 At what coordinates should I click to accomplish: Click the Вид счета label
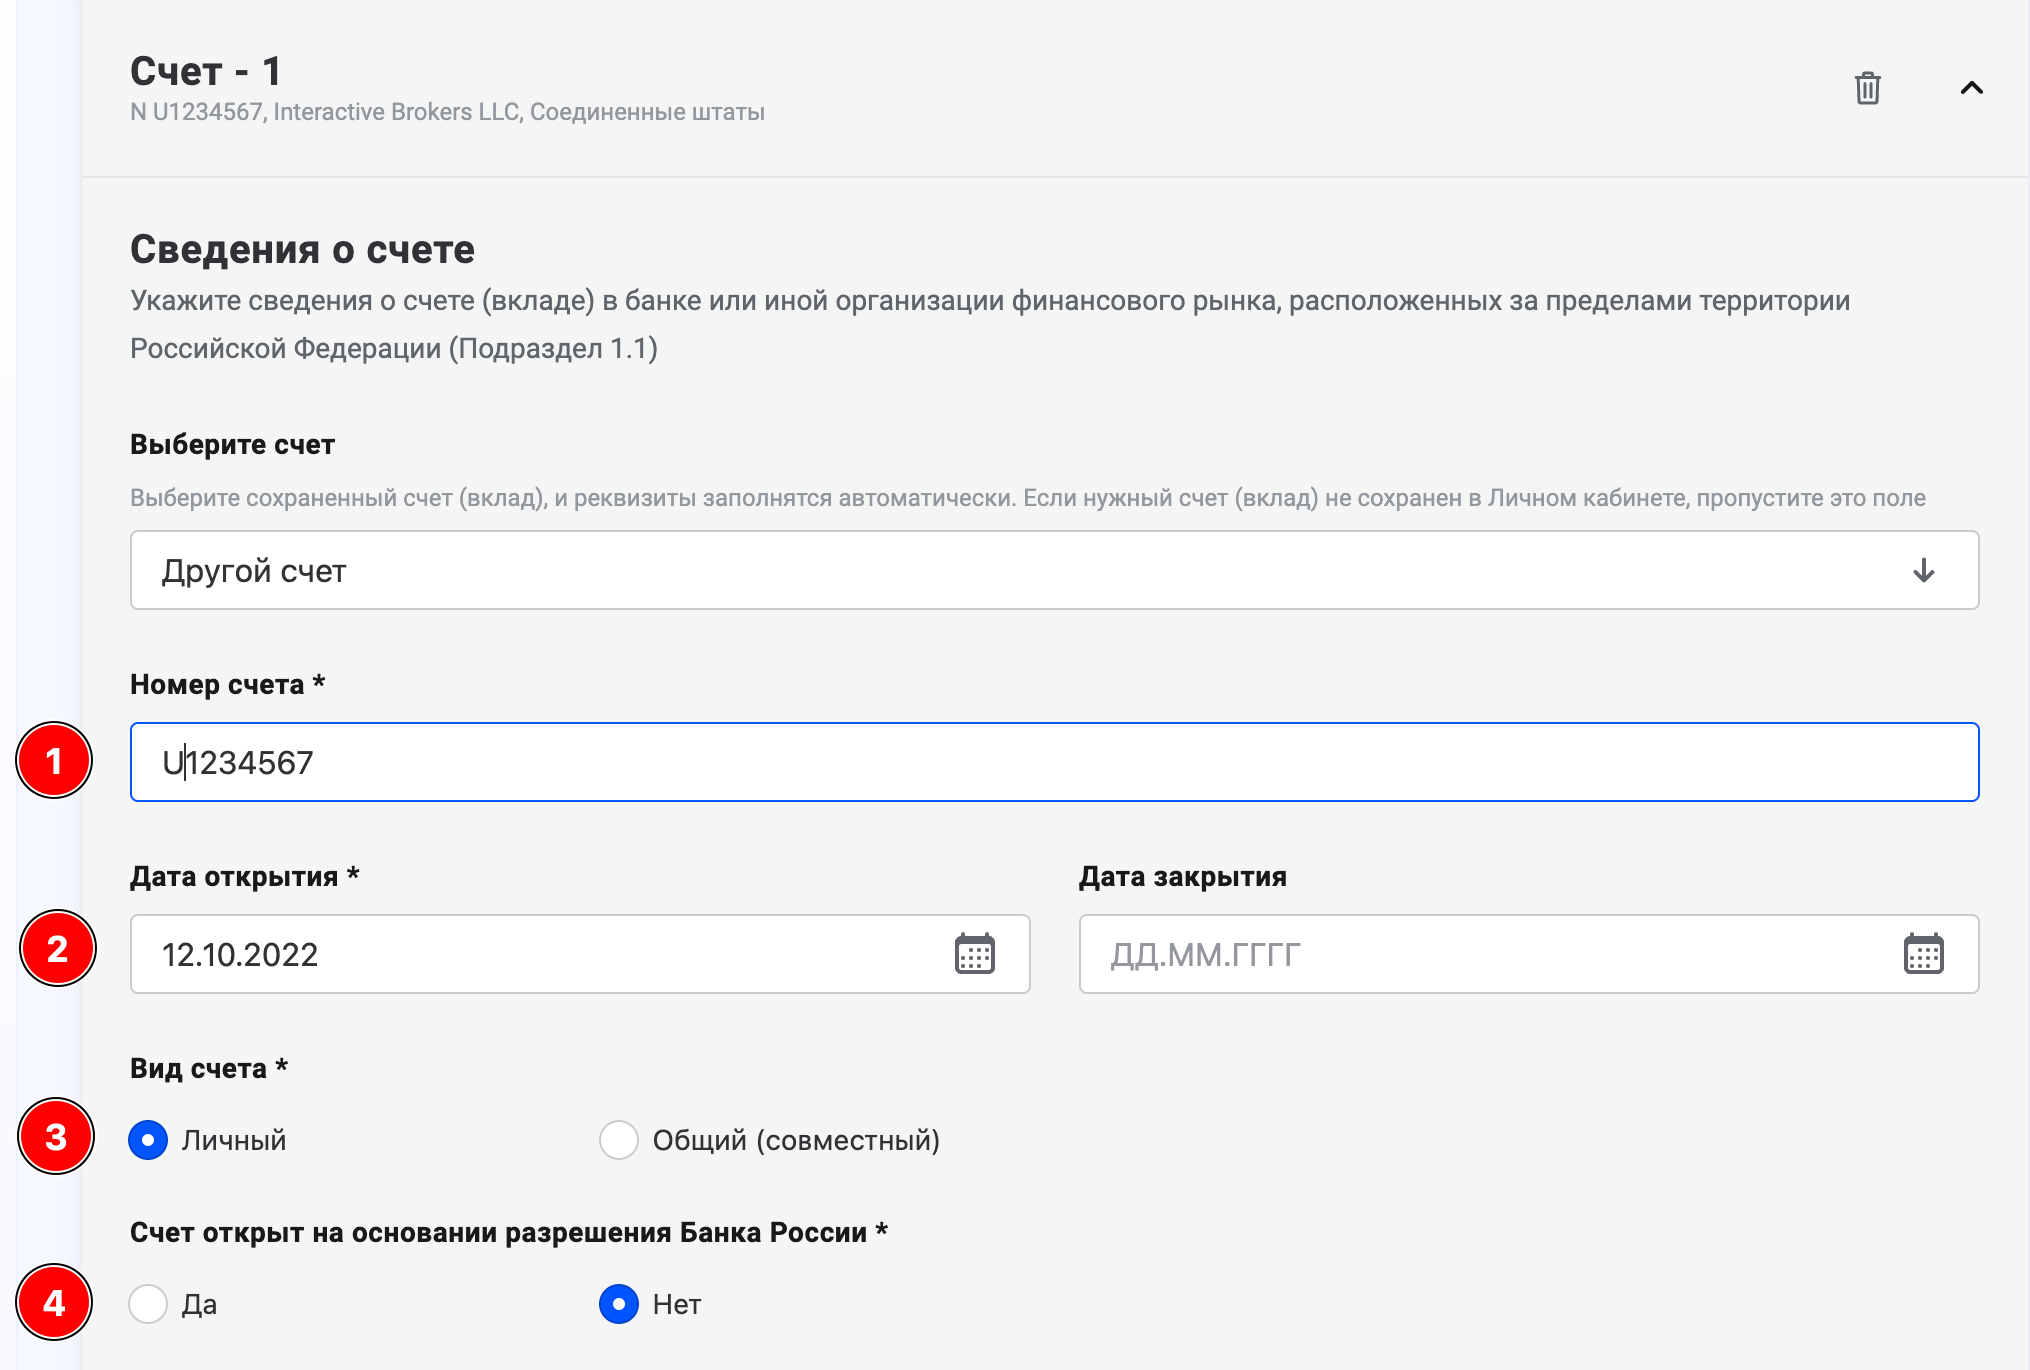coord(209,1068)
